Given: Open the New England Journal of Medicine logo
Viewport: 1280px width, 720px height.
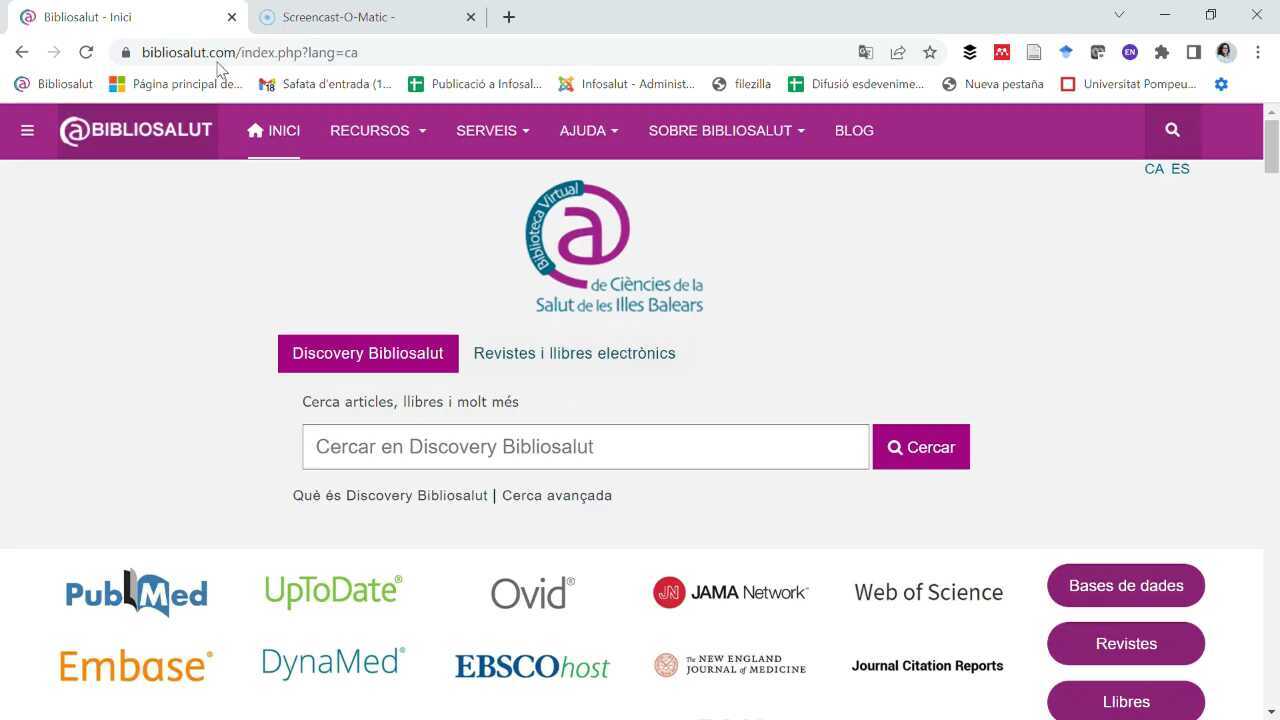Looking at the screenshot, I should pyautogui.click(x=730, y=666).
